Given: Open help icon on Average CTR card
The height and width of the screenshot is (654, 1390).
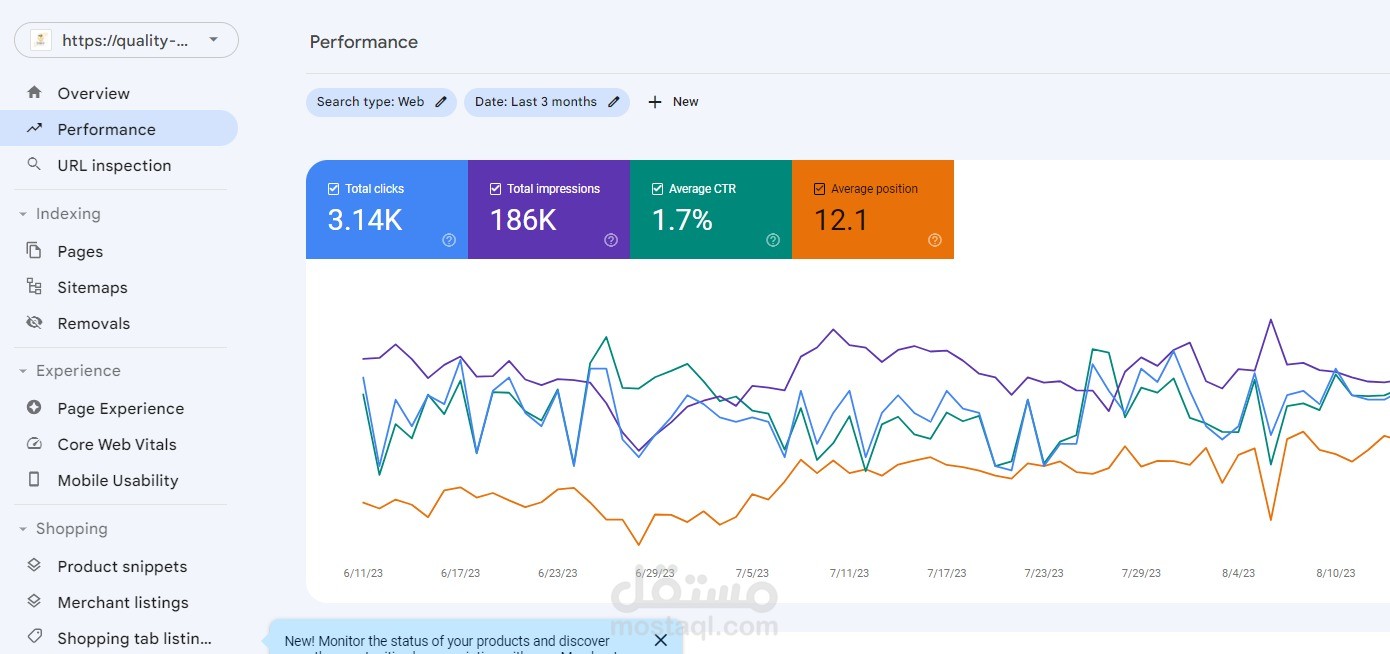Looking at the screenshot, I should click(x=773, y=240).
